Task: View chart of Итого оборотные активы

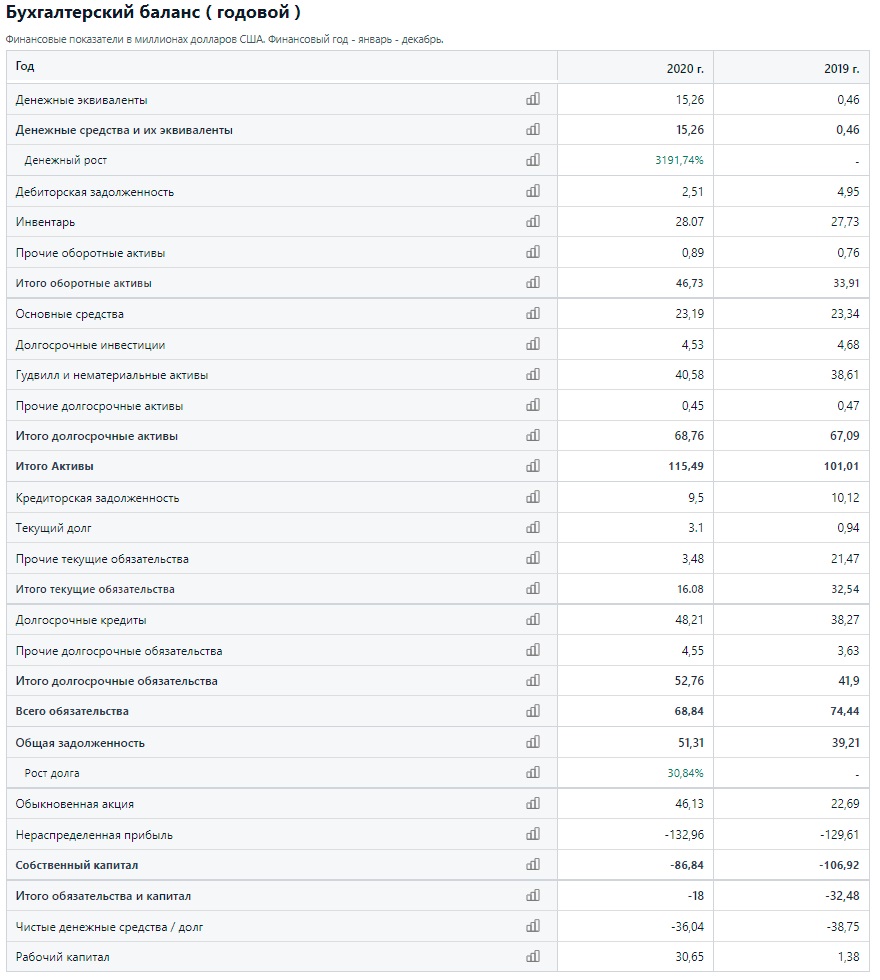Action: click(532, 282)
